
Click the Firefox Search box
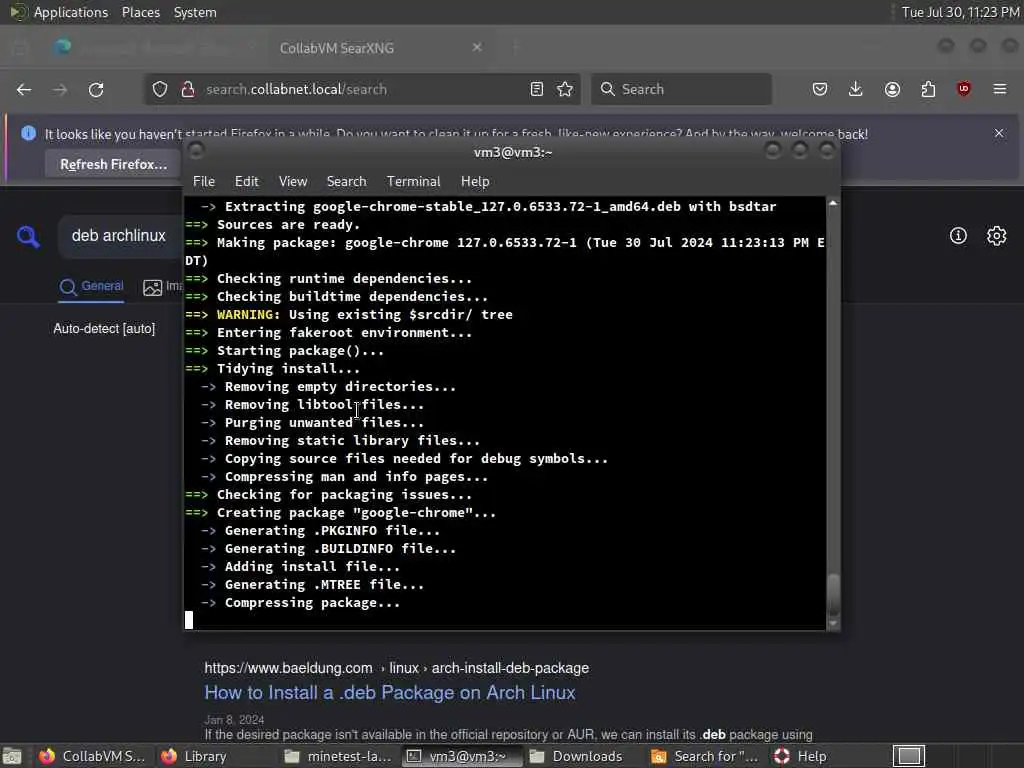[681, 89]
